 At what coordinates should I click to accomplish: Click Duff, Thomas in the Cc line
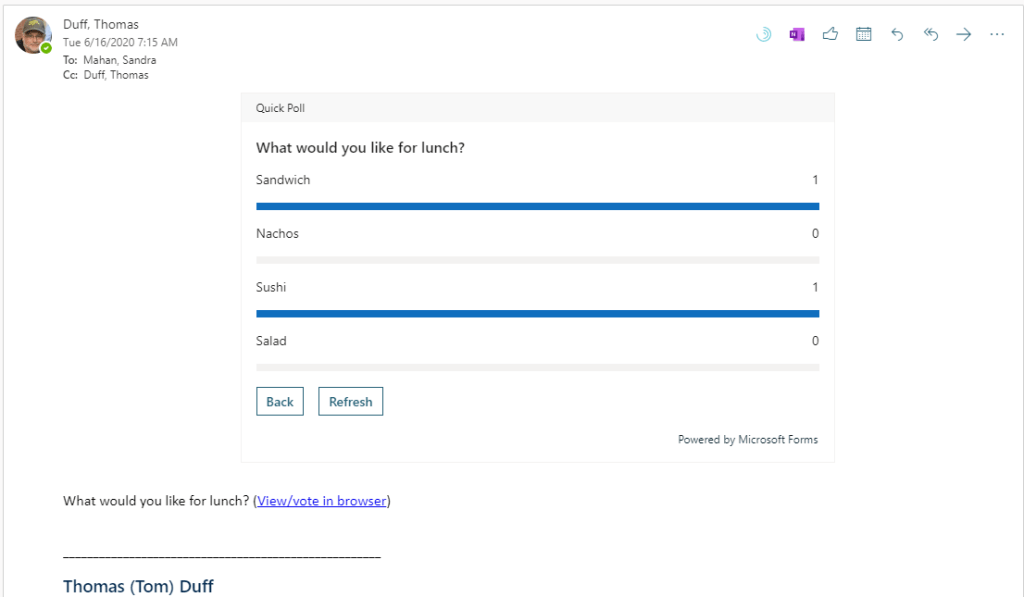pos(116,75)
